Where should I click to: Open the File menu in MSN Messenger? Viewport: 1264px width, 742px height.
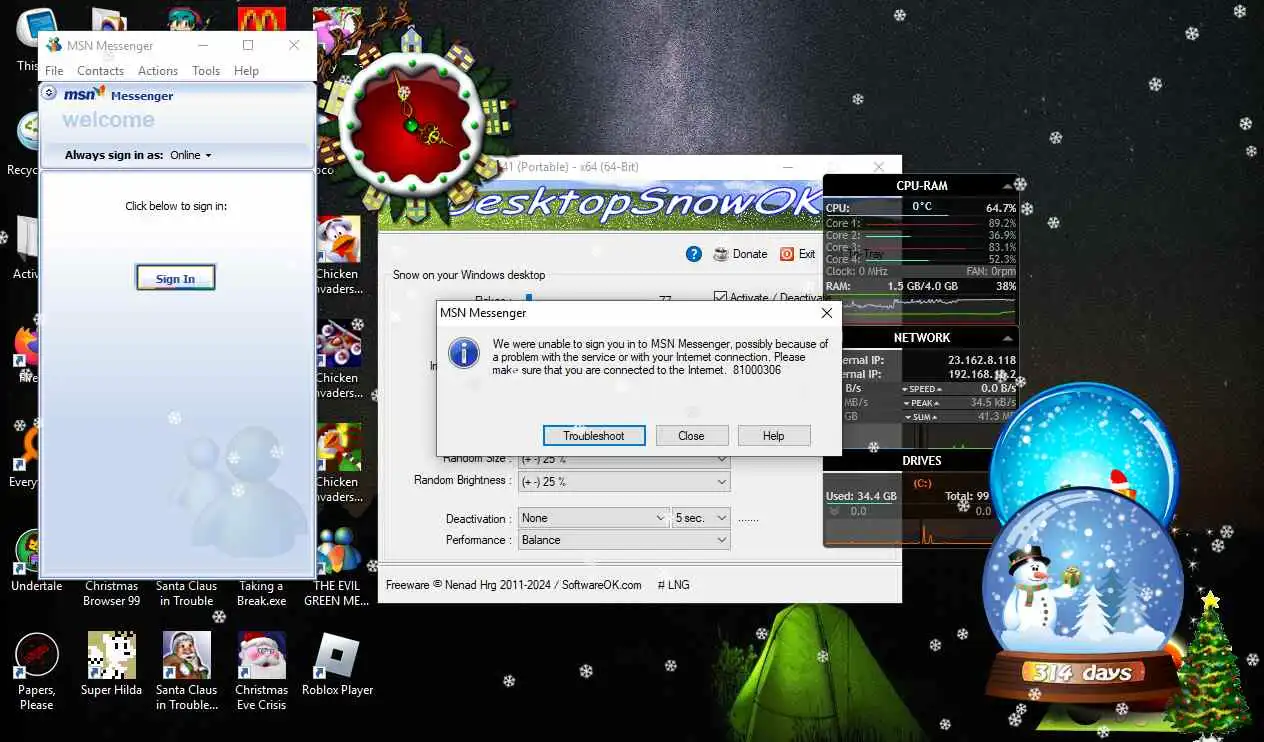54,71
